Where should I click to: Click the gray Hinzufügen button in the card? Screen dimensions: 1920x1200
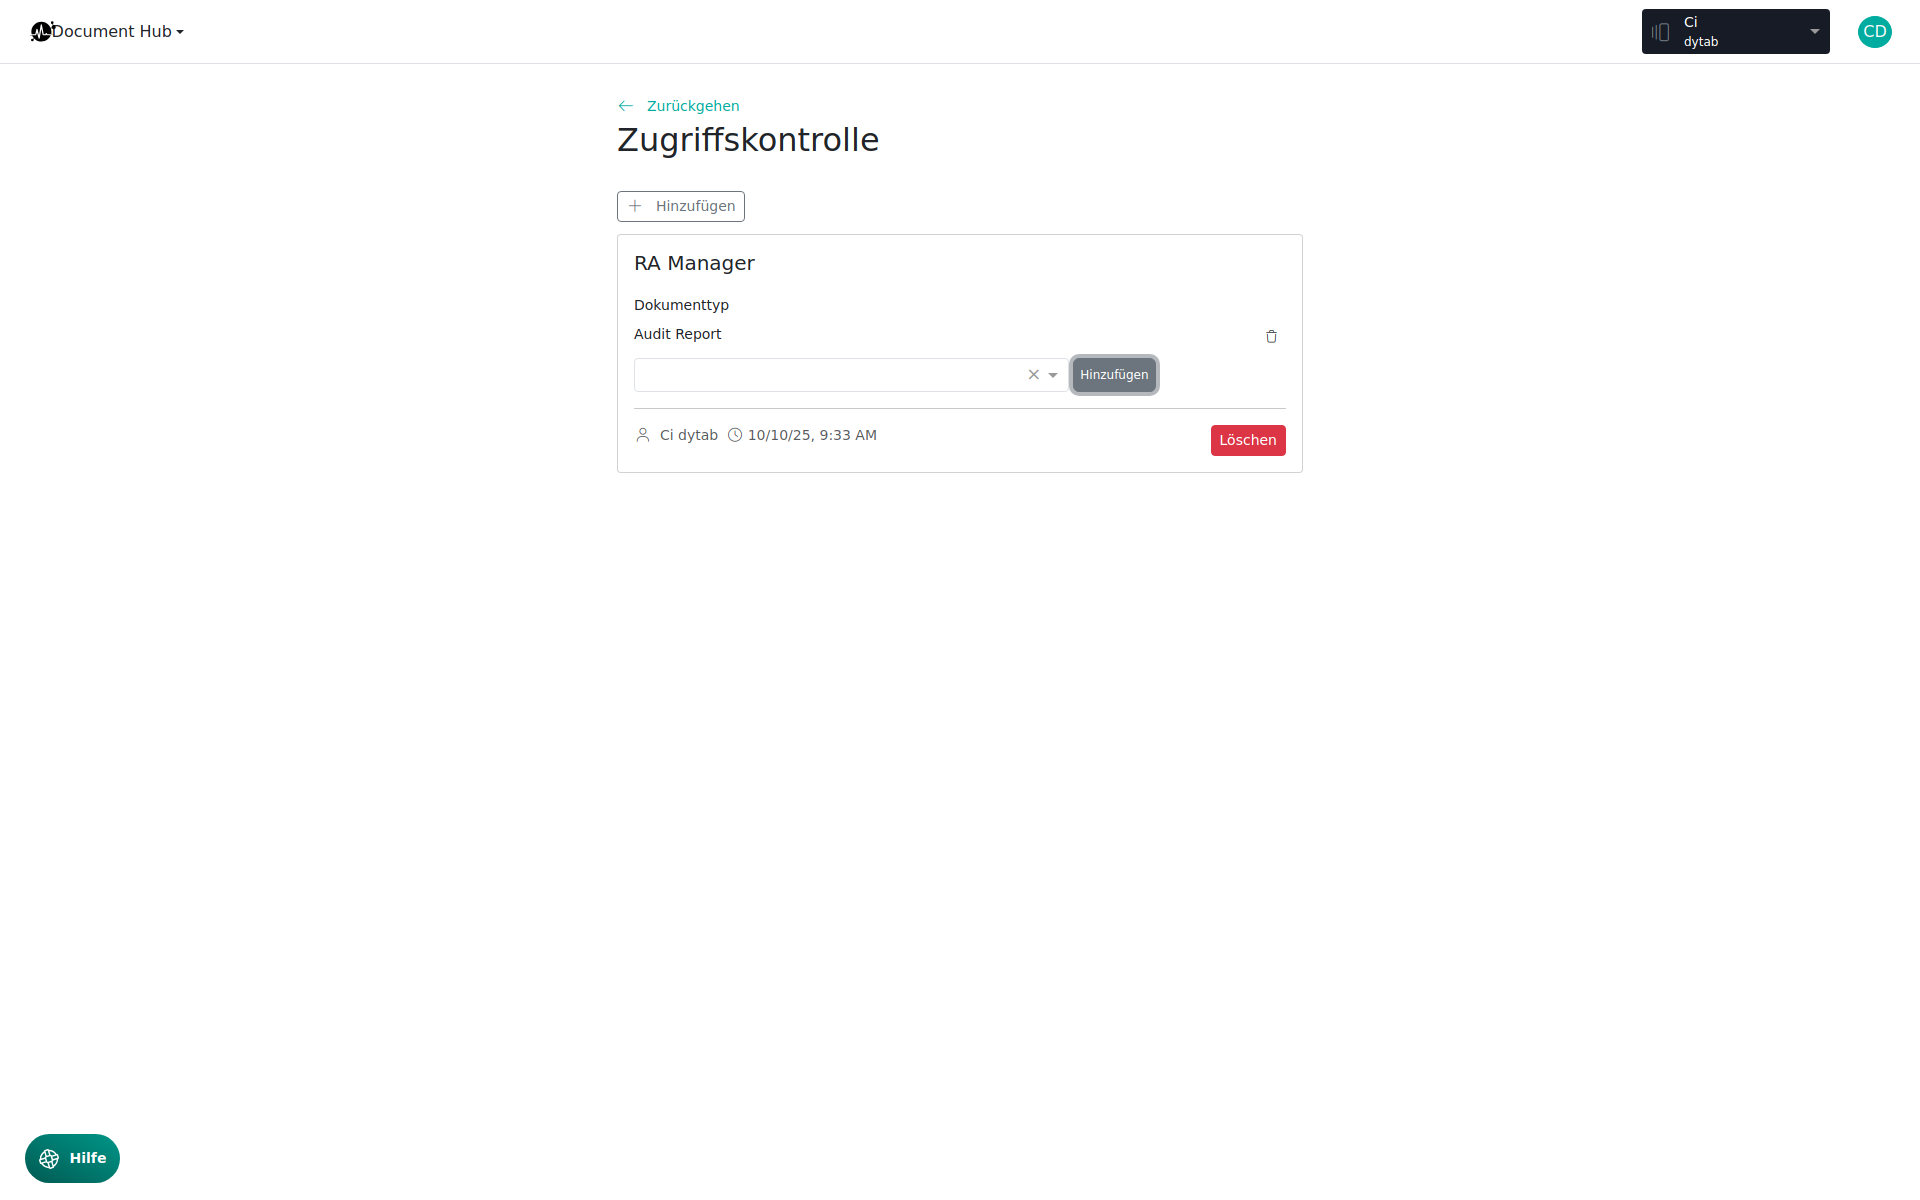pyautogui.click(x=1114, y=375)
